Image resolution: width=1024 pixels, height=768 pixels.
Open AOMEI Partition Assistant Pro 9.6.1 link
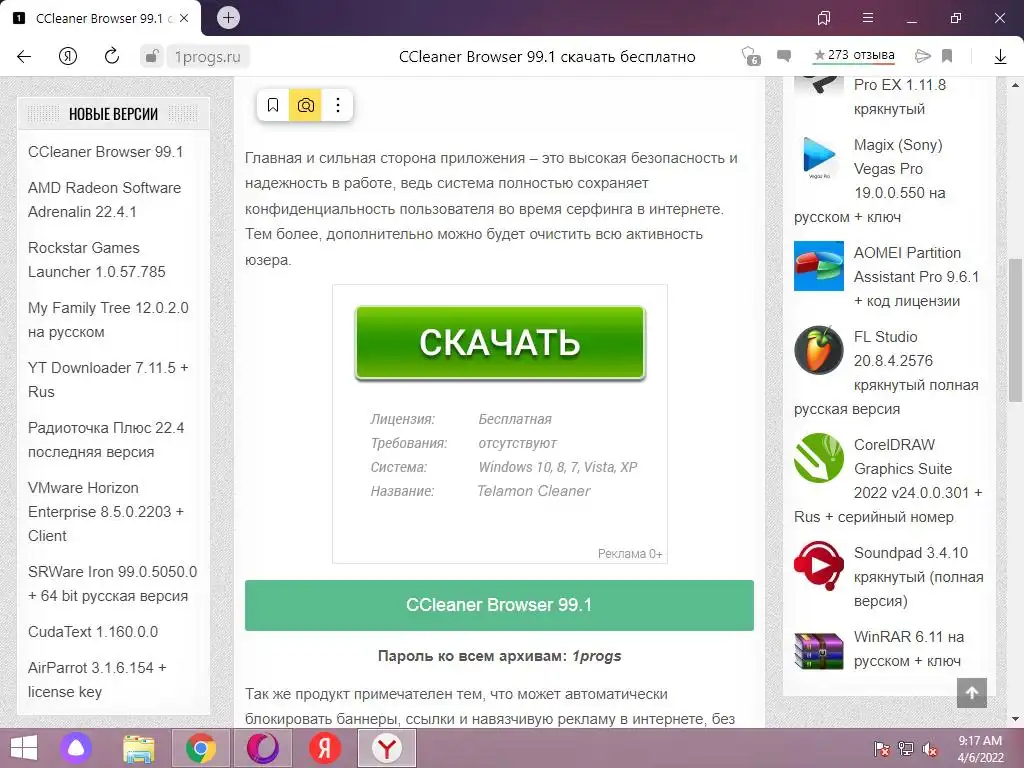[x=917, y=277]
